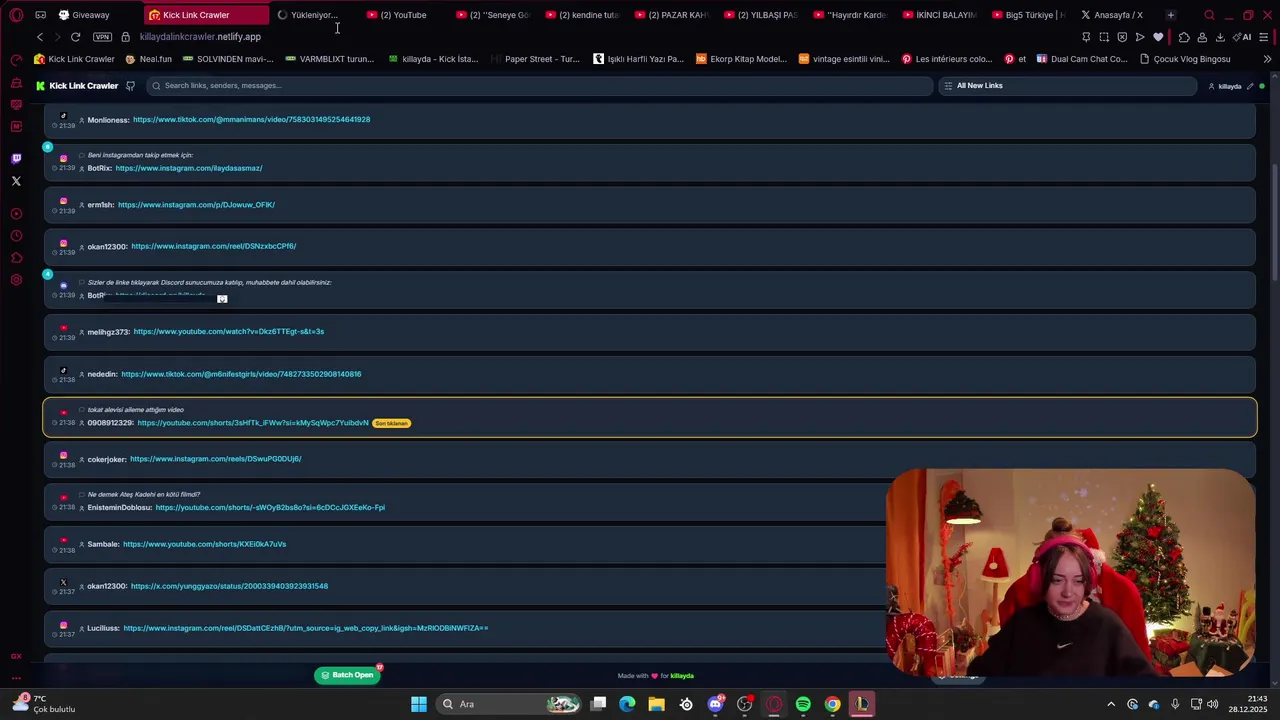Click the snapshot icon in browser toolbar
The width and height of the screenshot is (1280, 720).
(1104, 37)
